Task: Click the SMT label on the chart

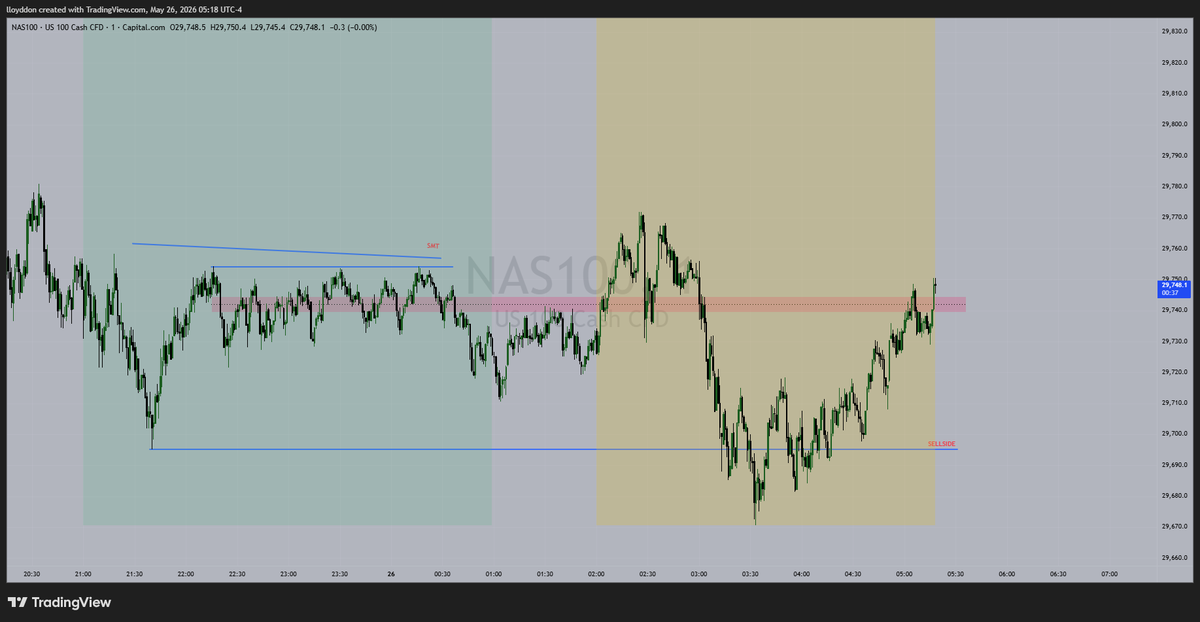Action: (433, 245)
